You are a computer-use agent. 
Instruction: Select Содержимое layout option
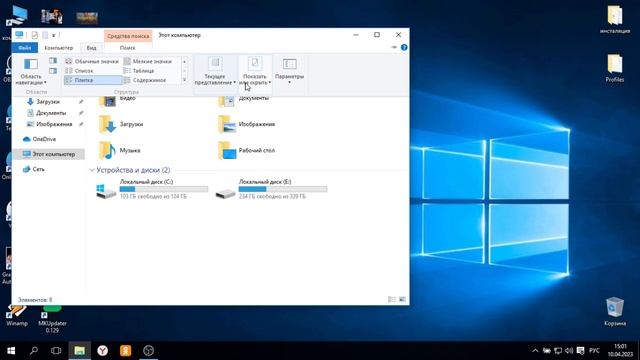(148, 80)
